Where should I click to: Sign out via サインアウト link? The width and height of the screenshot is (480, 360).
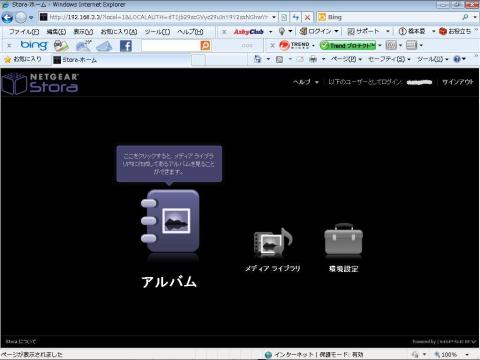(x=458, y=82)
